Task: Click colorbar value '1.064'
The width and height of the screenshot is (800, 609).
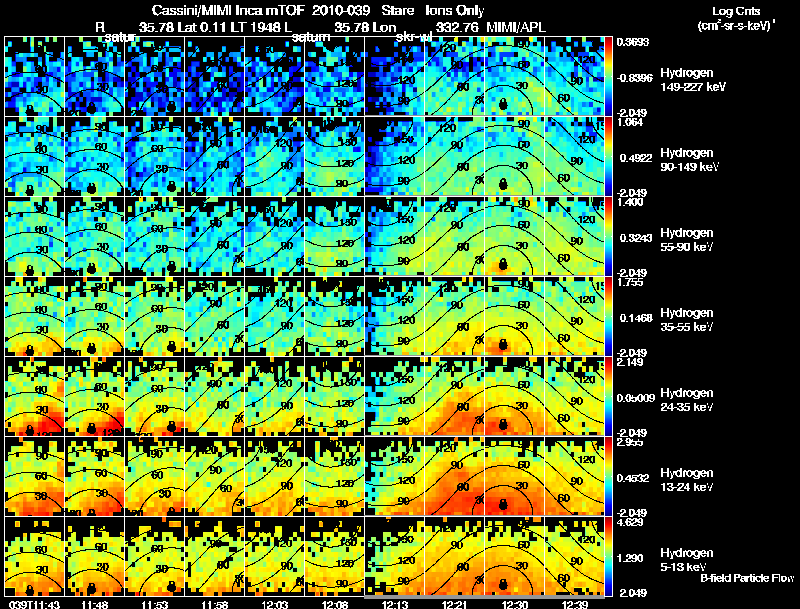Action: click(630, 122)
